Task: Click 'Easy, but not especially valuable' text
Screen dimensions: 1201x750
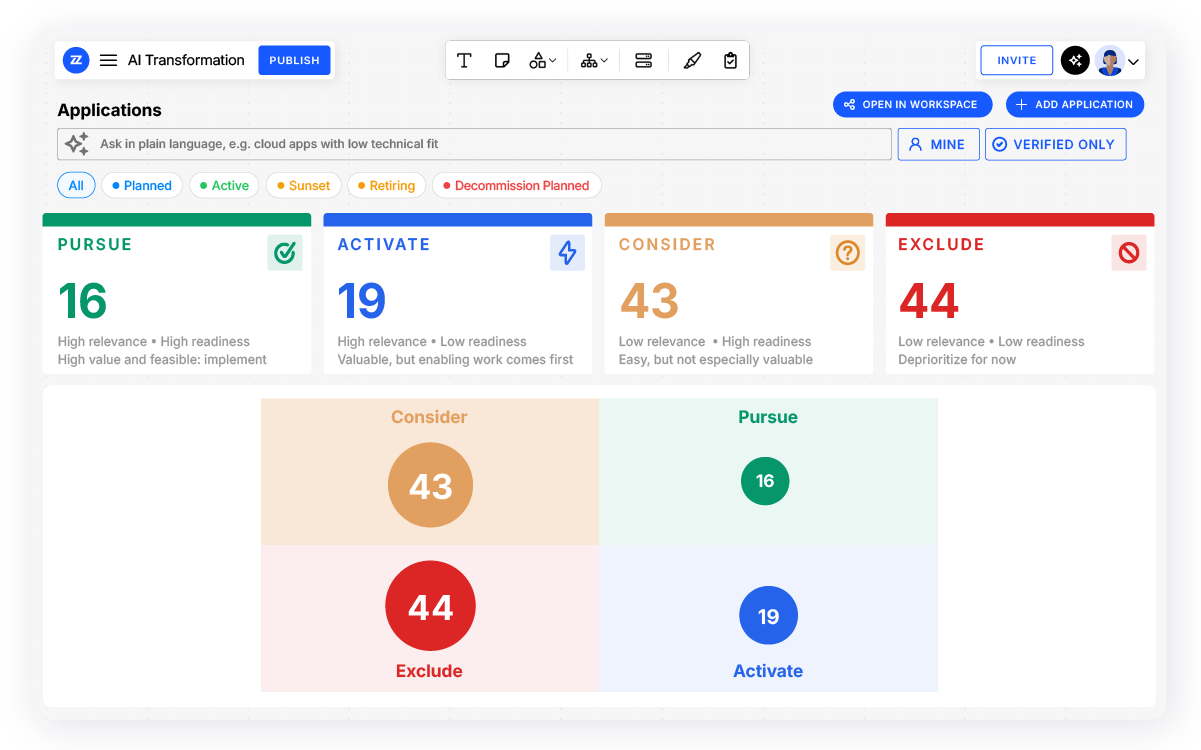Action: tap(716, 360)
